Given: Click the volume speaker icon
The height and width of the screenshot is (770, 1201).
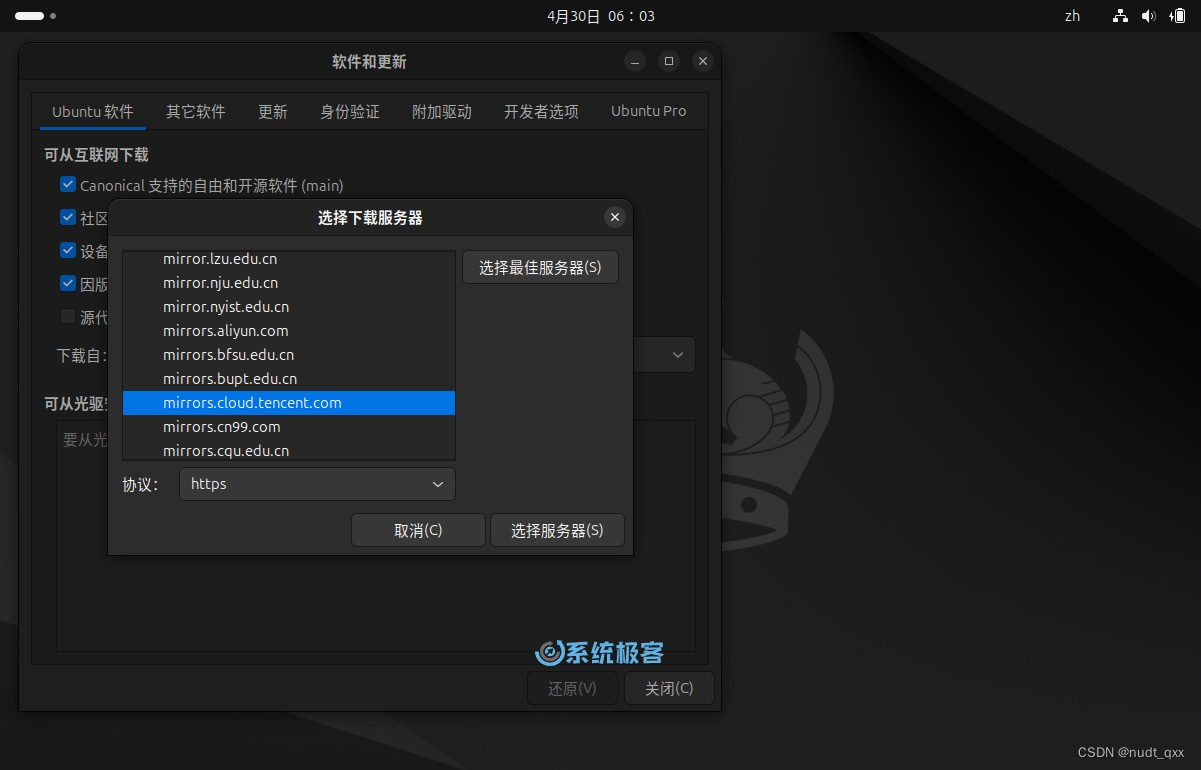Looking at the screenshot, I should click(x=1148, y=16).
